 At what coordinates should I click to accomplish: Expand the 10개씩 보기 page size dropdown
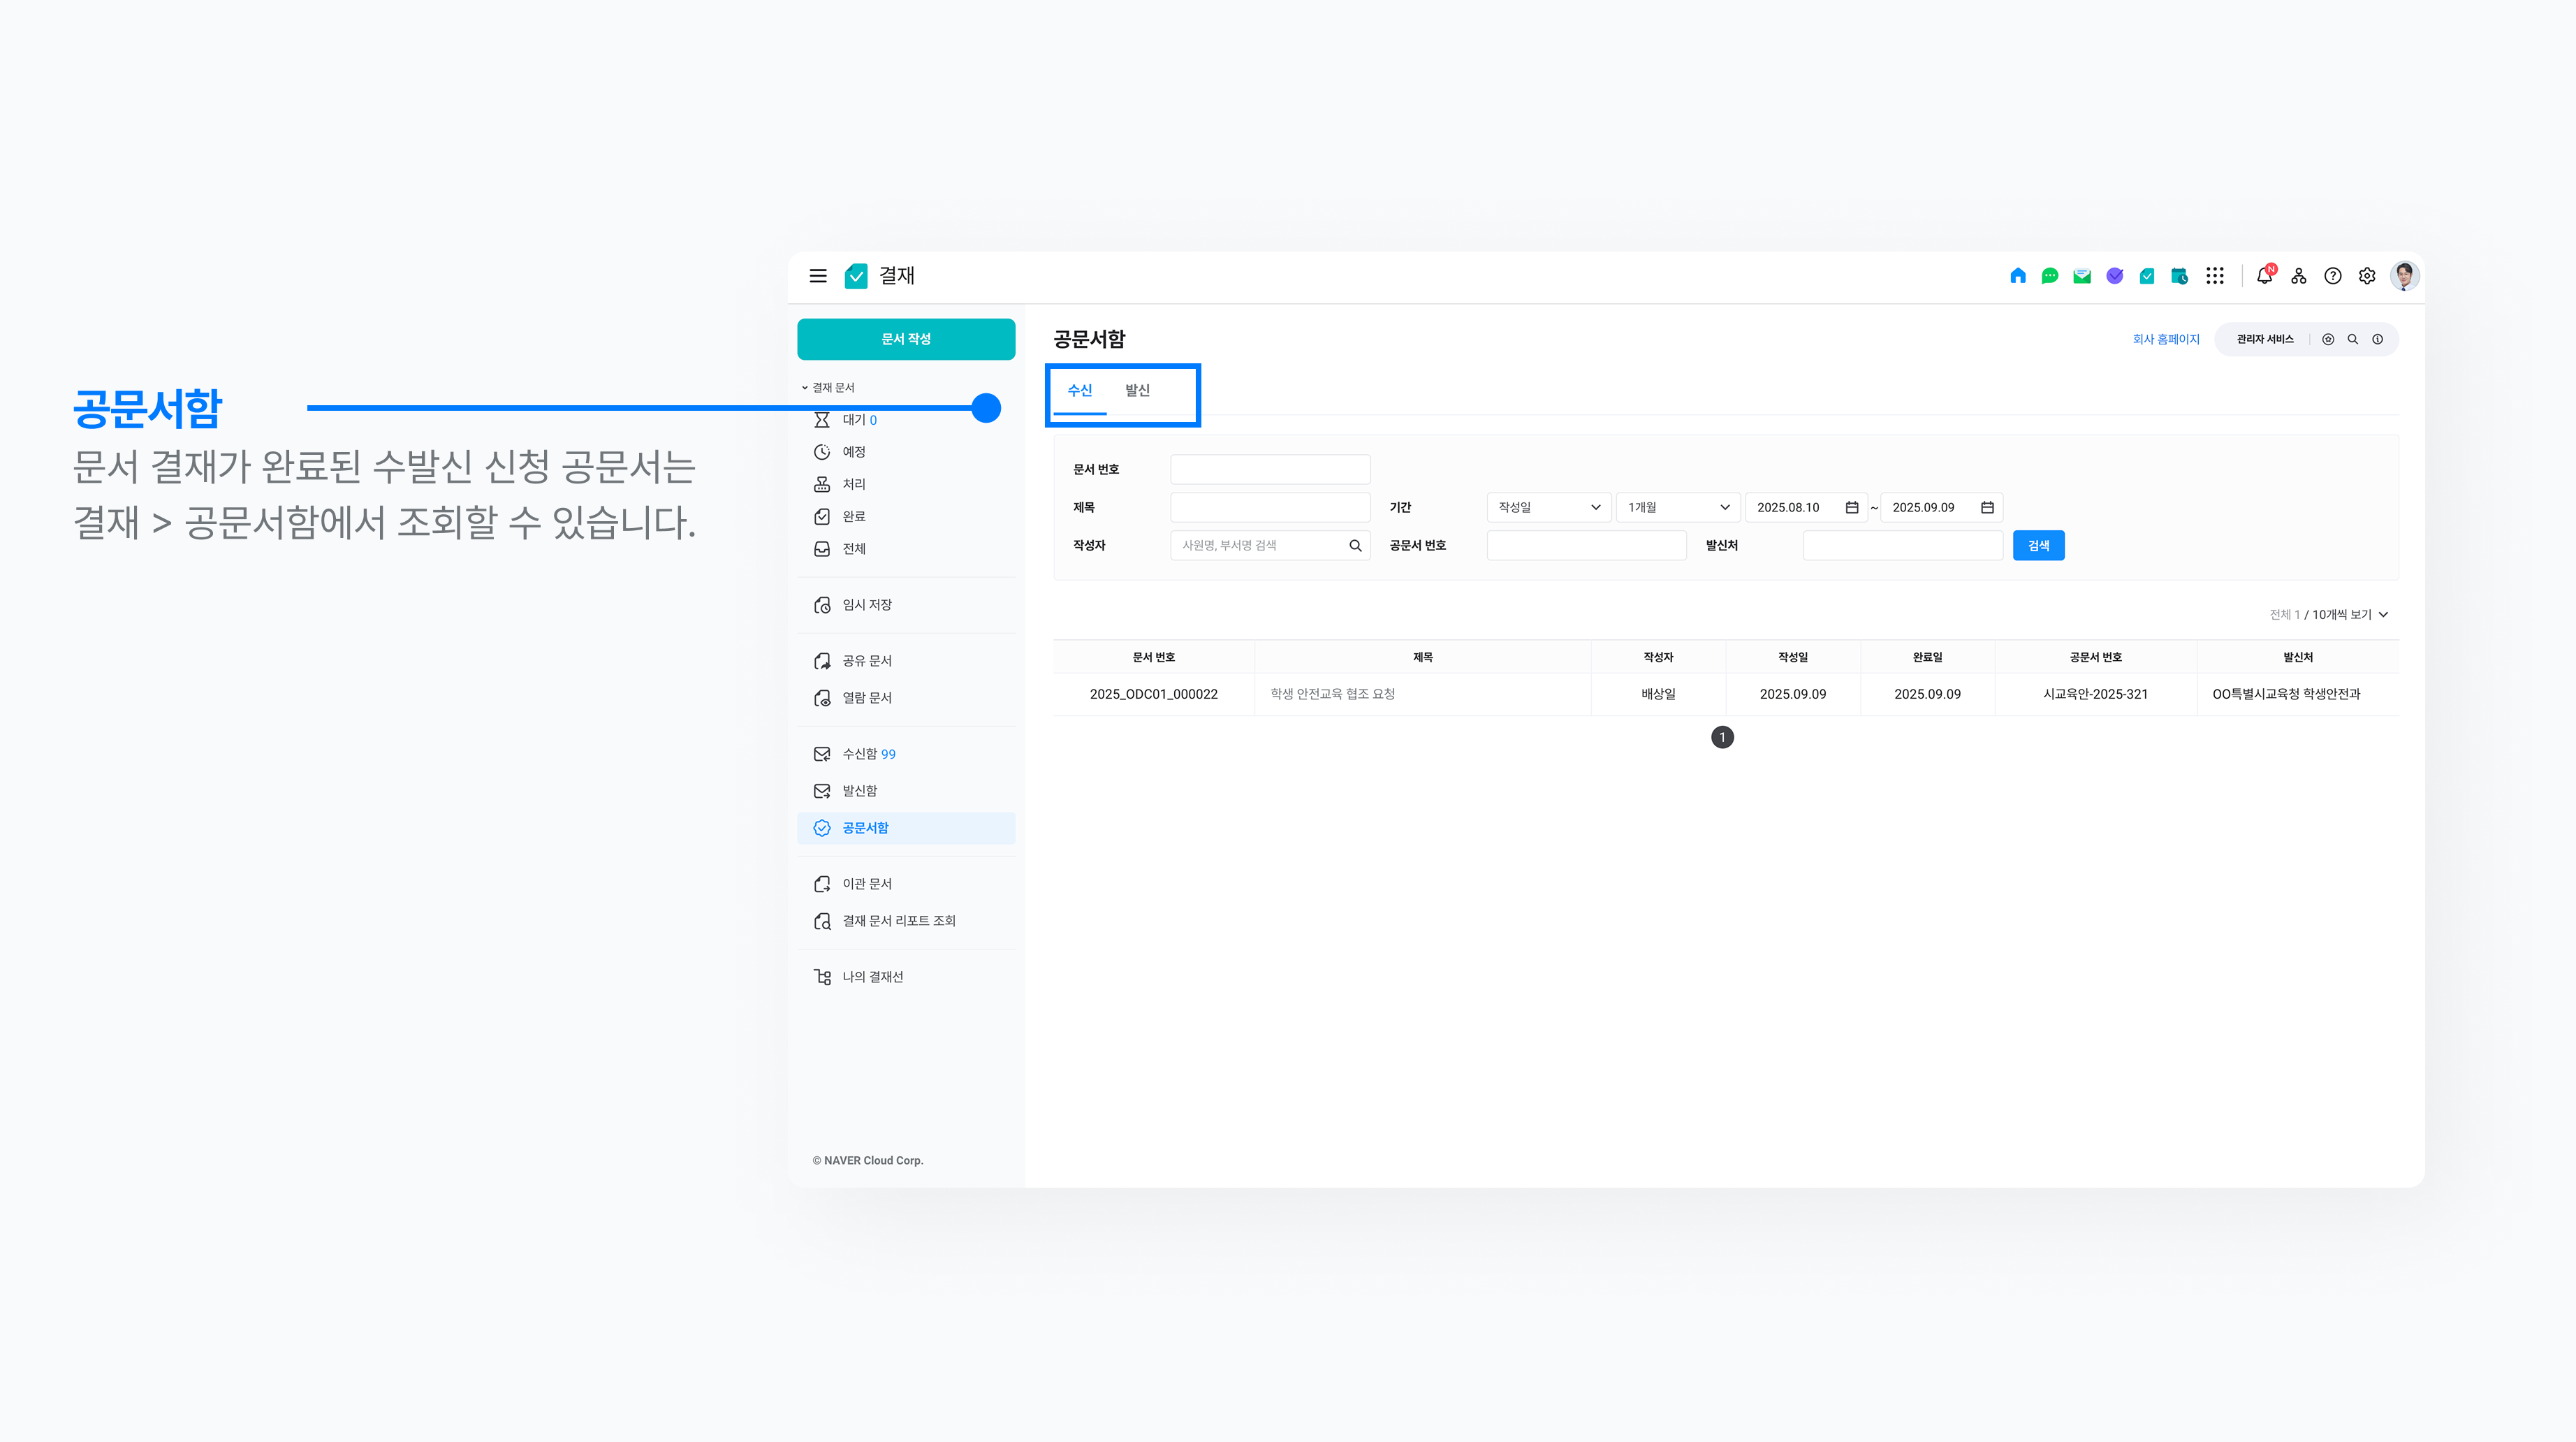2349,614
